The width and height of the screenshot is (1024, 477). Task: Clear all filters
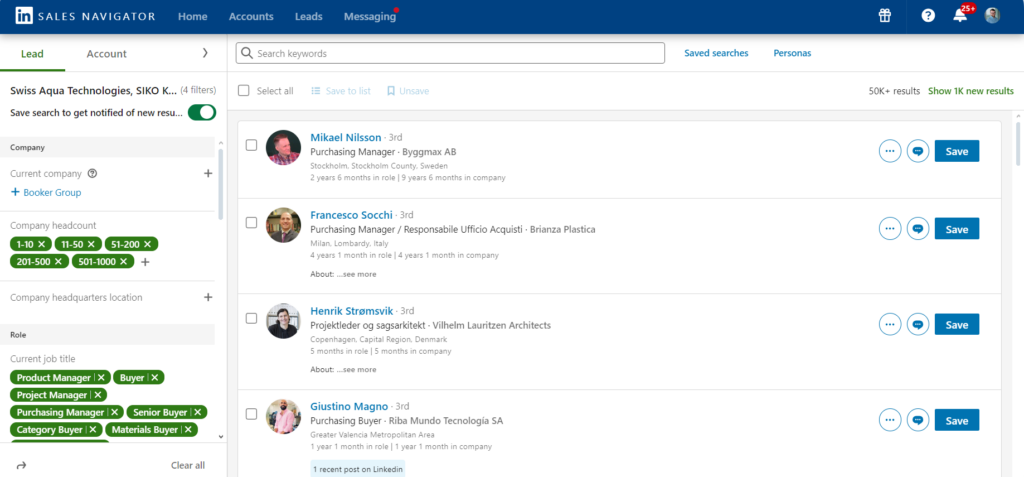(x=188, y=465)
